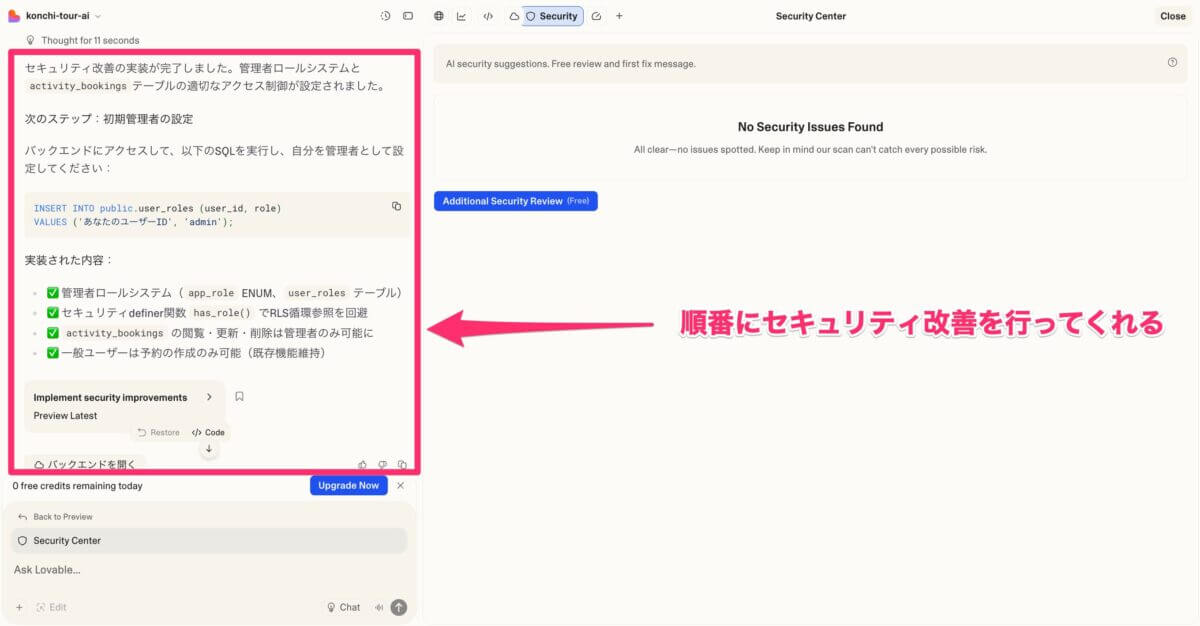Select the Security tab
Screen dimensions: 1200x626
pyautogui.click(x=552, y=16)
